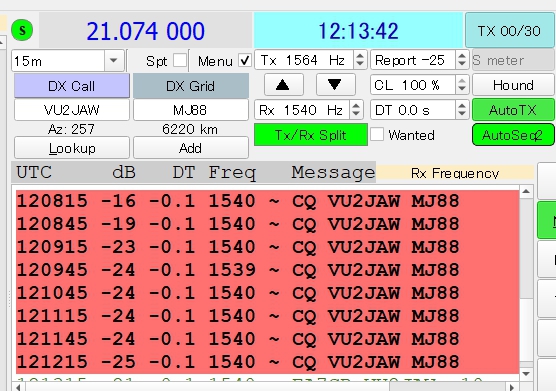Click the horizontal scrollbar right arrow
The width and height of the screenshot is (556, 391).
pos(512,386)
